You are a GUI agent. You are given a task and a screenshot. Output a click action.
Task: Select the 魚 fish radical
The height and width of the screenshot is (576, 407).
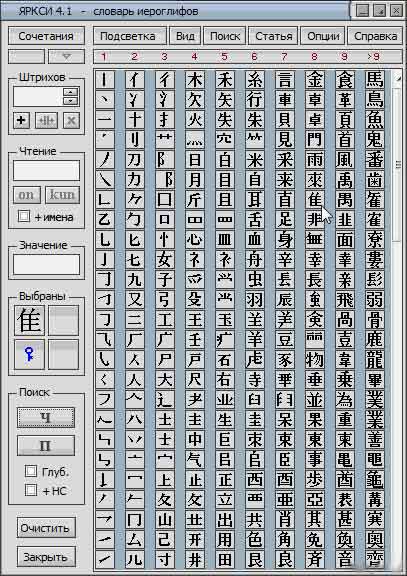click(375, 120)
